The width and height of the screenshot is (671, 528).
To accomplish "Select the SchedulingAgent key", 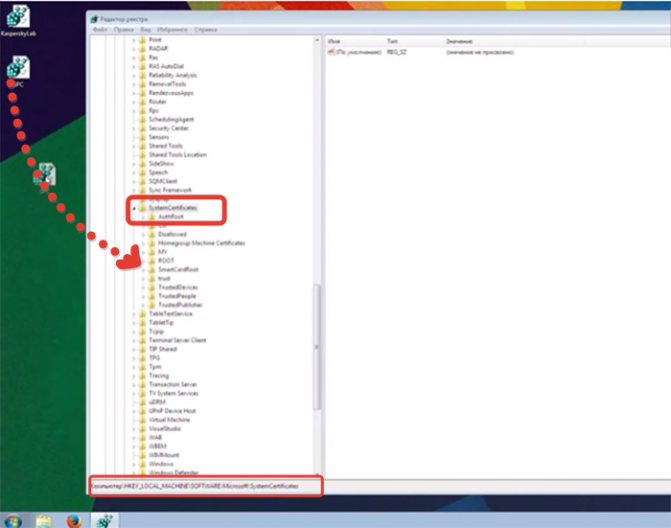I will click(171, 119).
